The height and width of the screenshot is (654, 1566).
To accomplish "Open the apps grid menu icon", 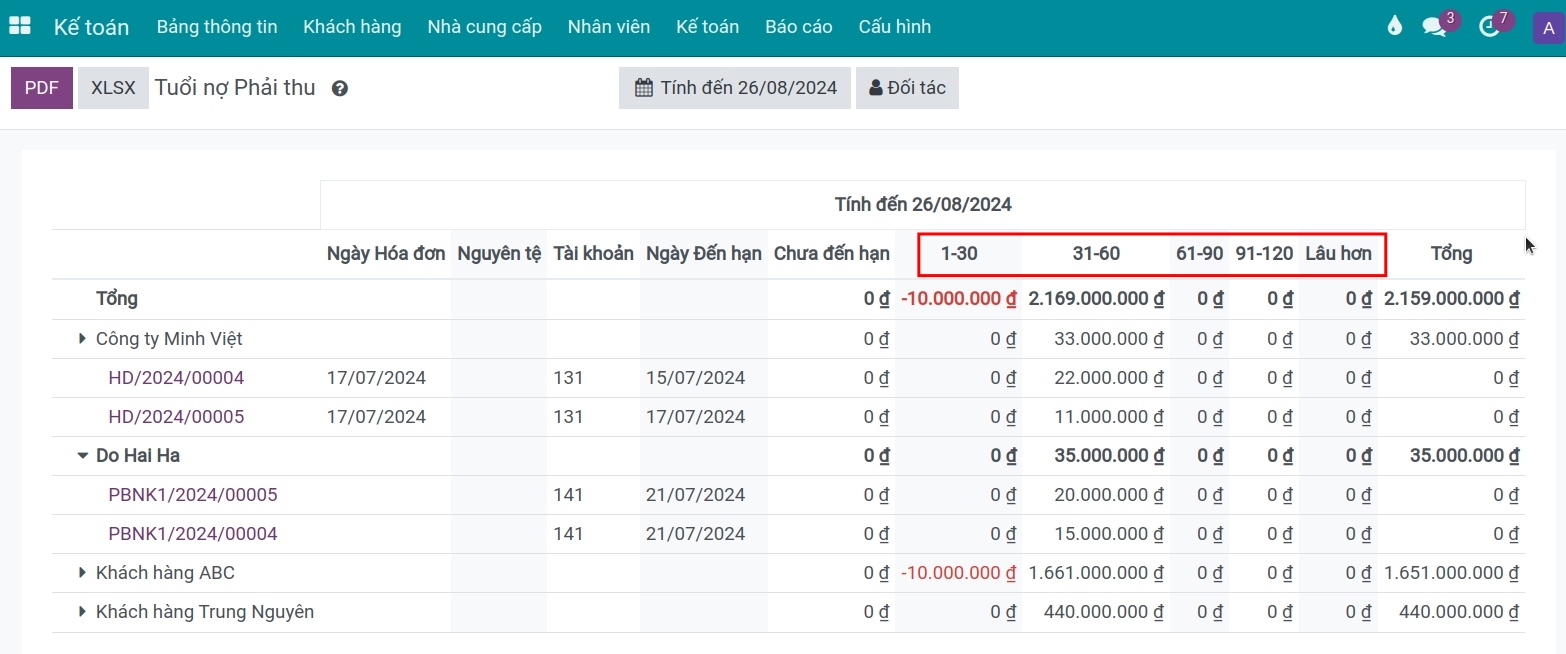I will [x=19, y=27].
